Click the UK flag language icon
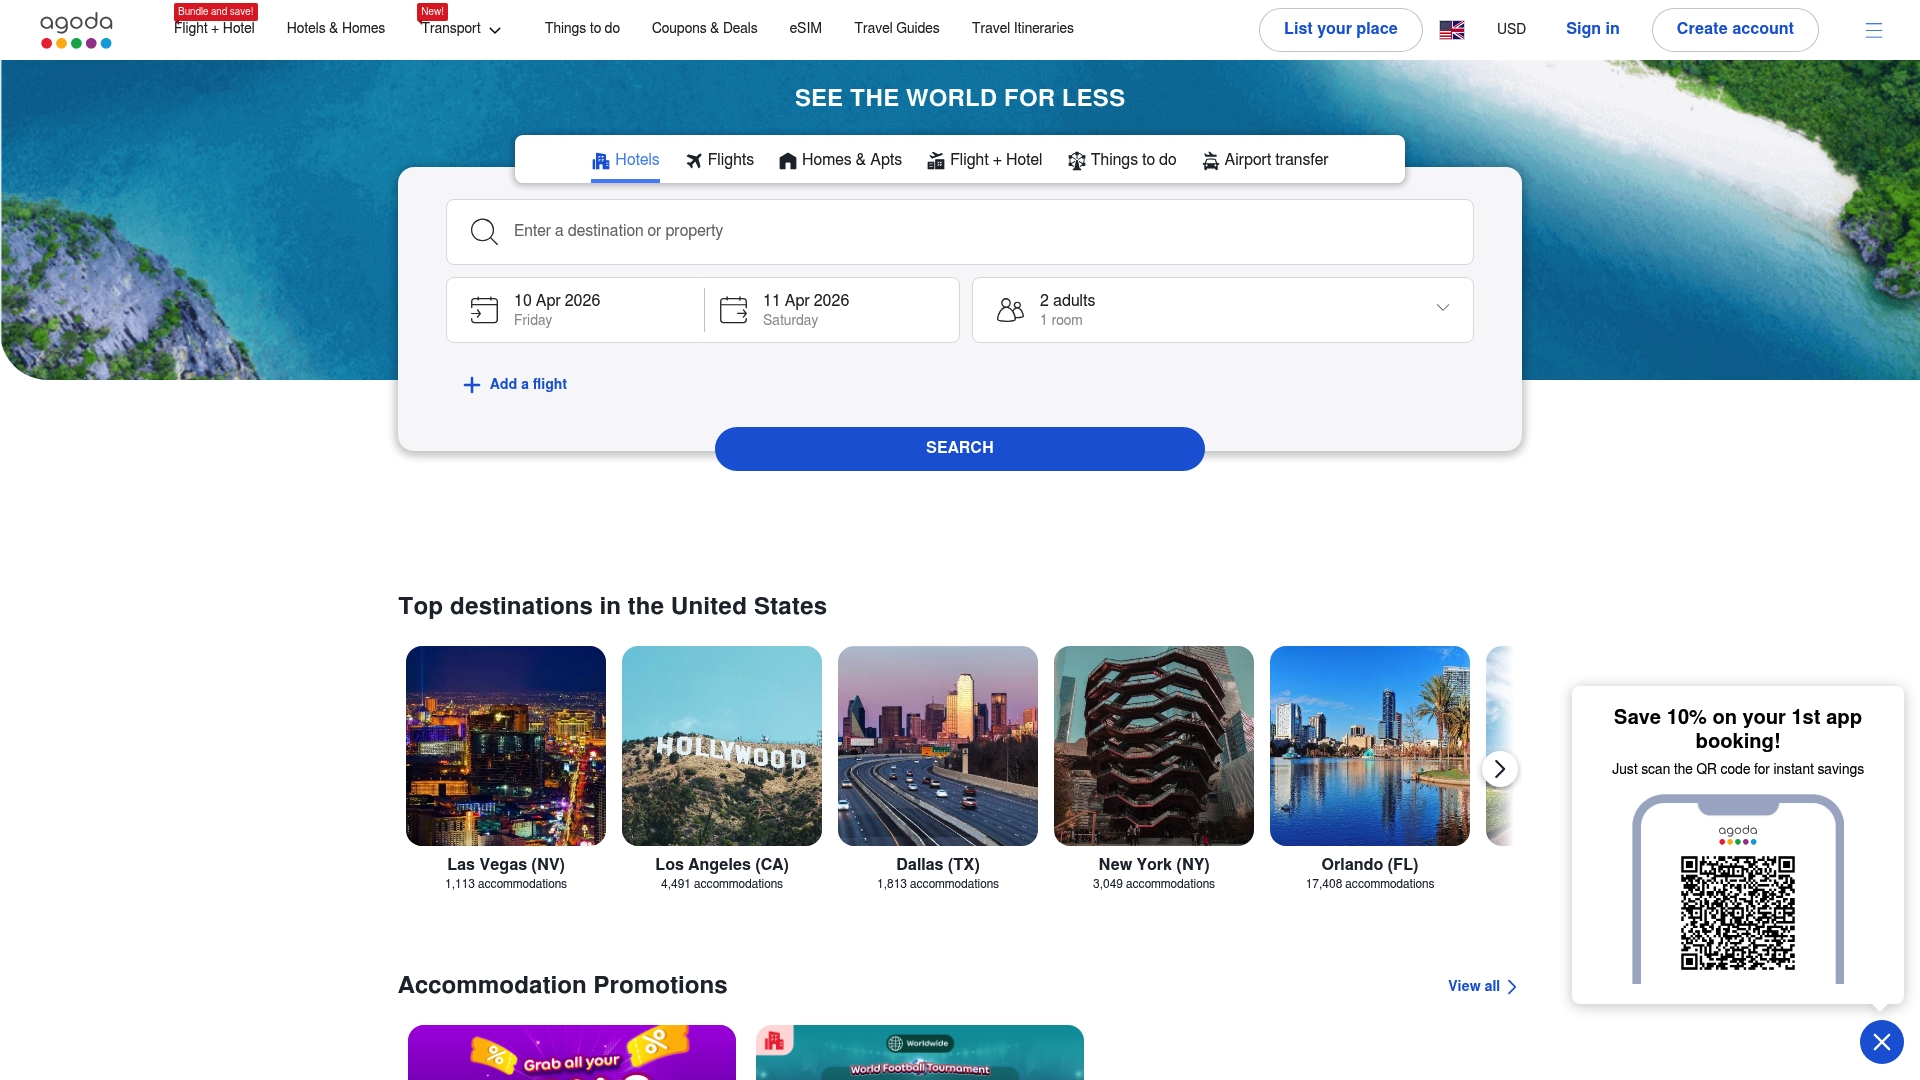 tap(1451, 29)
